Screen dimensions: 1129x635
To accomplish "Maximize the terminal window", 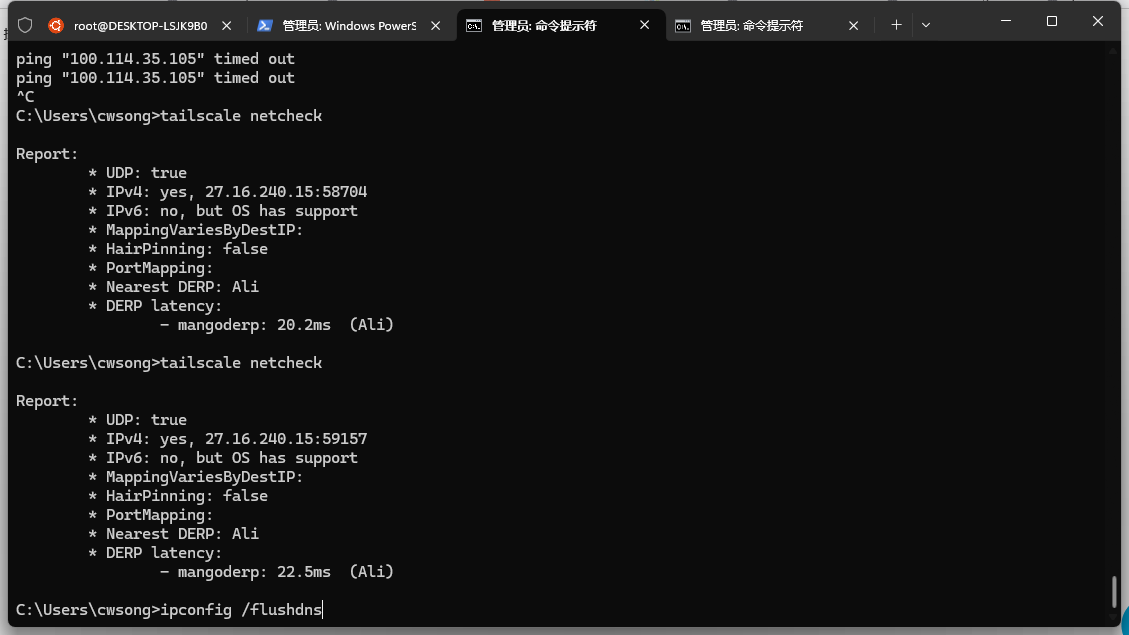I will click(1052, 22).
